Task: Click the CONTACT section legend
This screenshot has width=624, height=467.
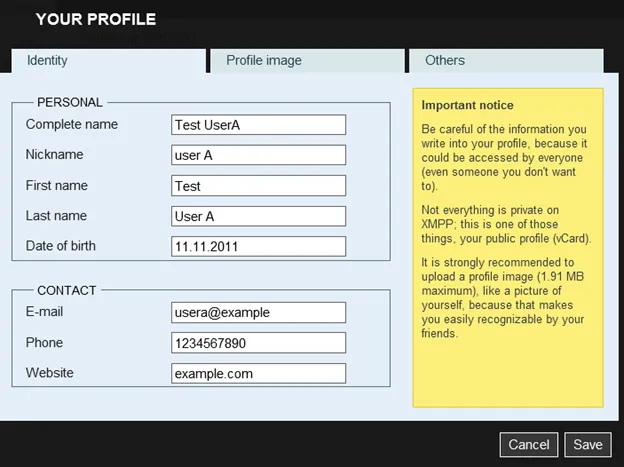Action: coord(66,290)
